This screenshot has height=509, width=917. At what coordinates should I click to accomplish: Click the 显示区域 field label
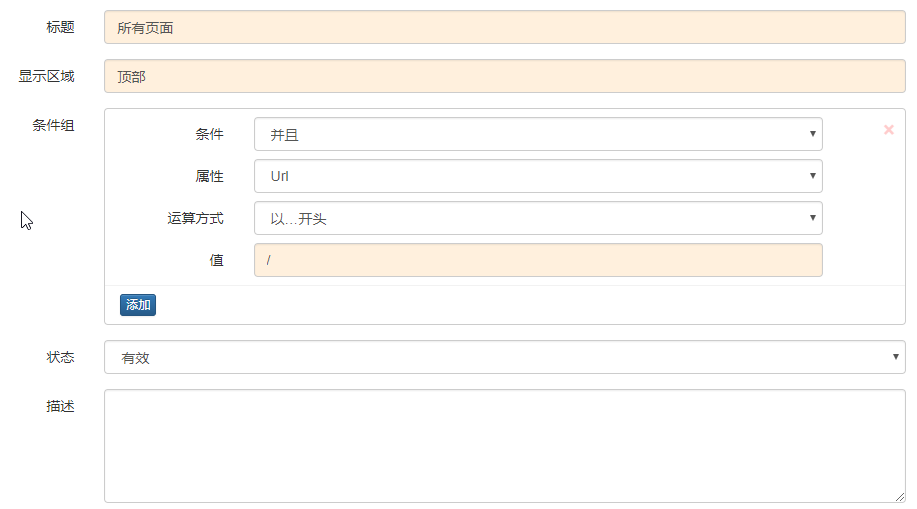[x=46, y=76]
